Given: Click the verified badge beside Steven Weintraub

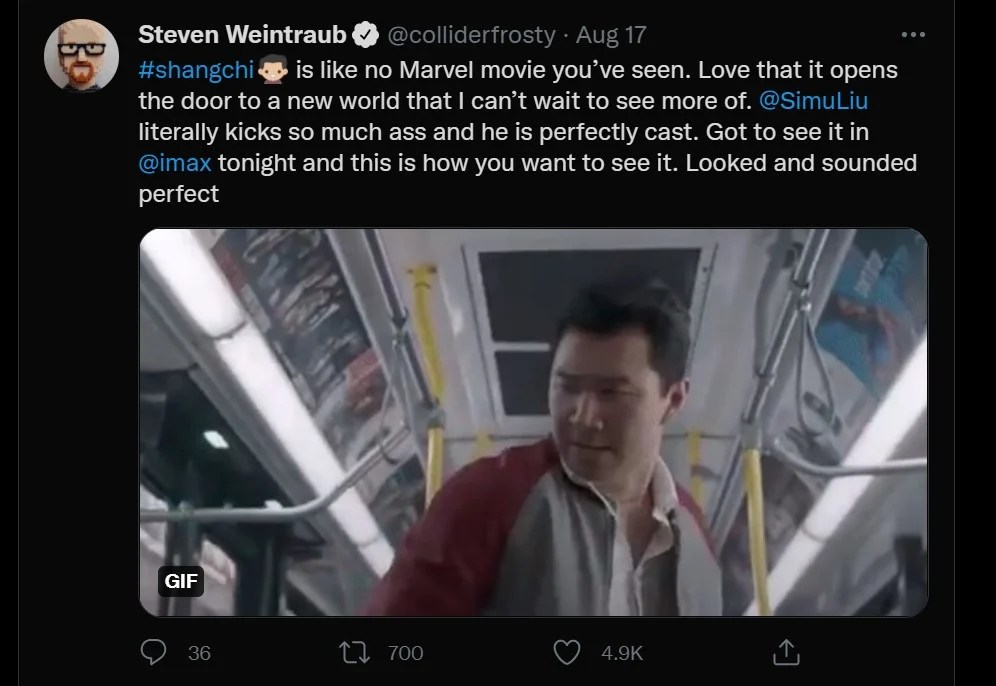Looking at the screenshot, I should [x=366, y=35].
